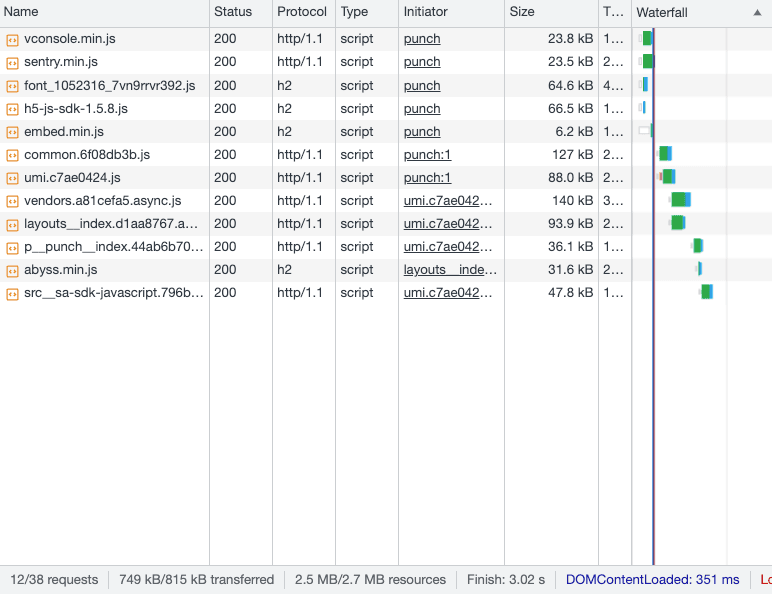
Task: Select the sentry.min.js request name
Action: point(61,62)
